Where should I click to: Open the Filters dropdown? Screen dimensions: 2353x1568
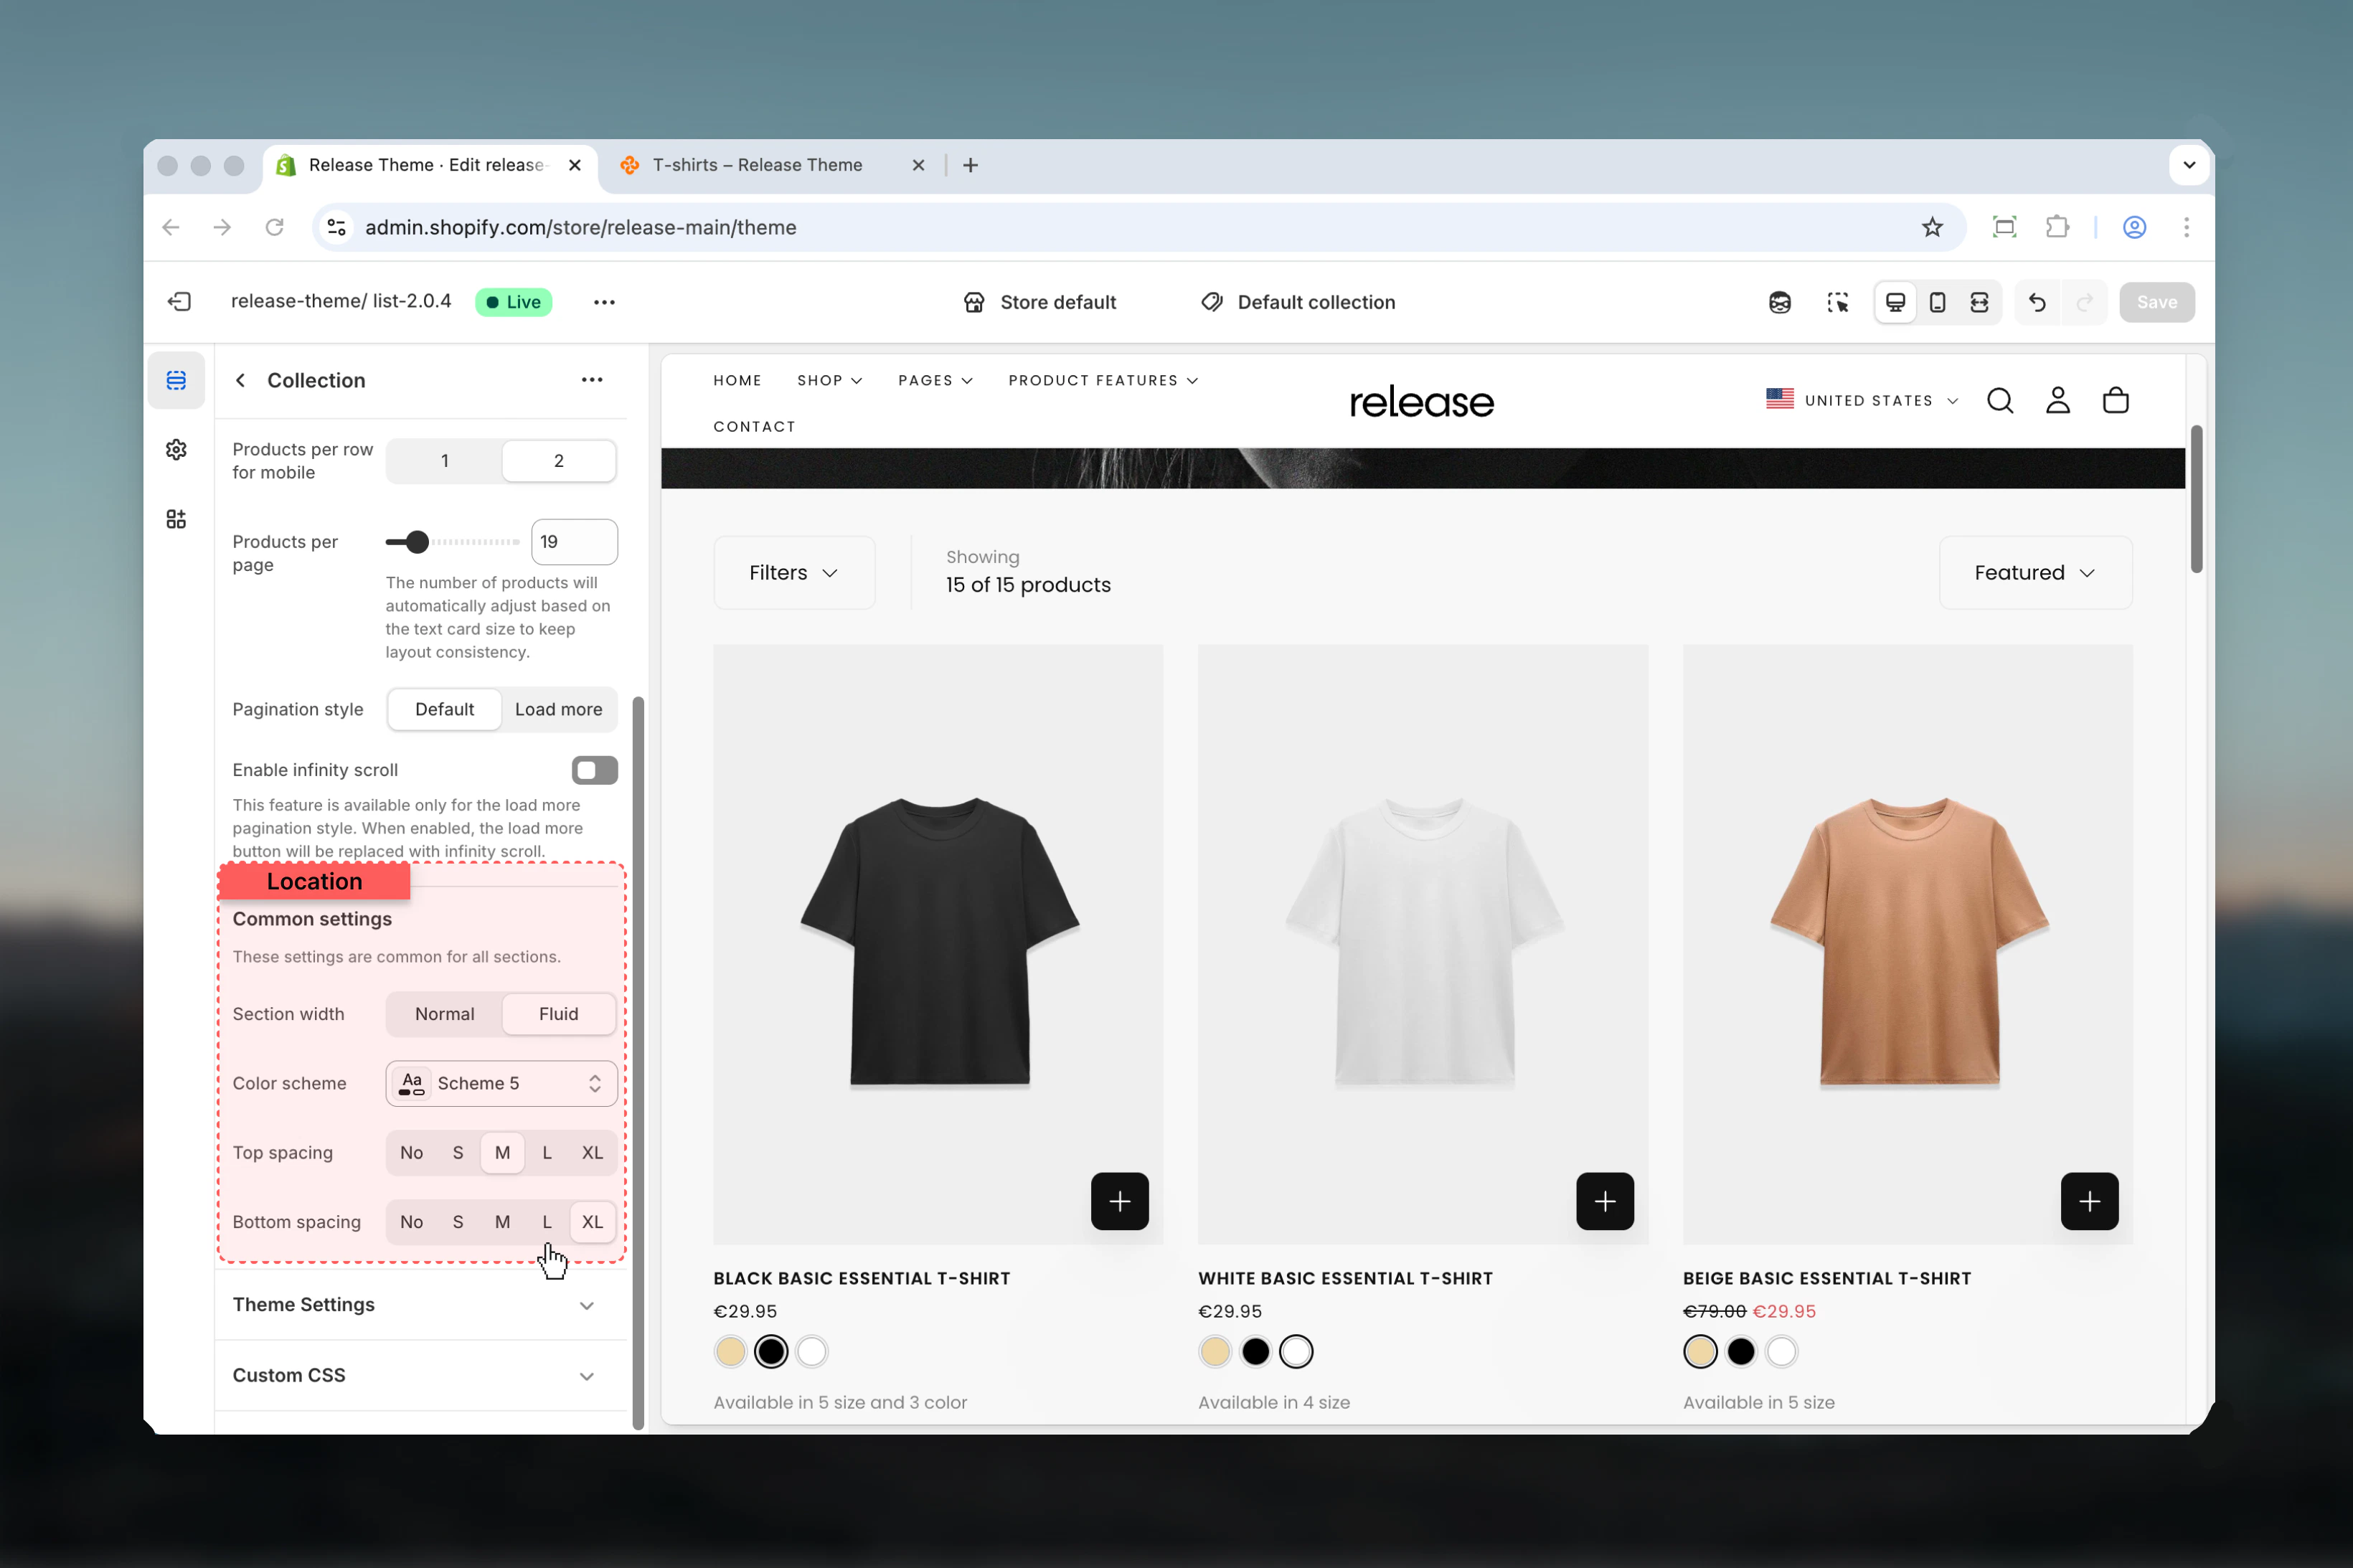pos(794,573)
